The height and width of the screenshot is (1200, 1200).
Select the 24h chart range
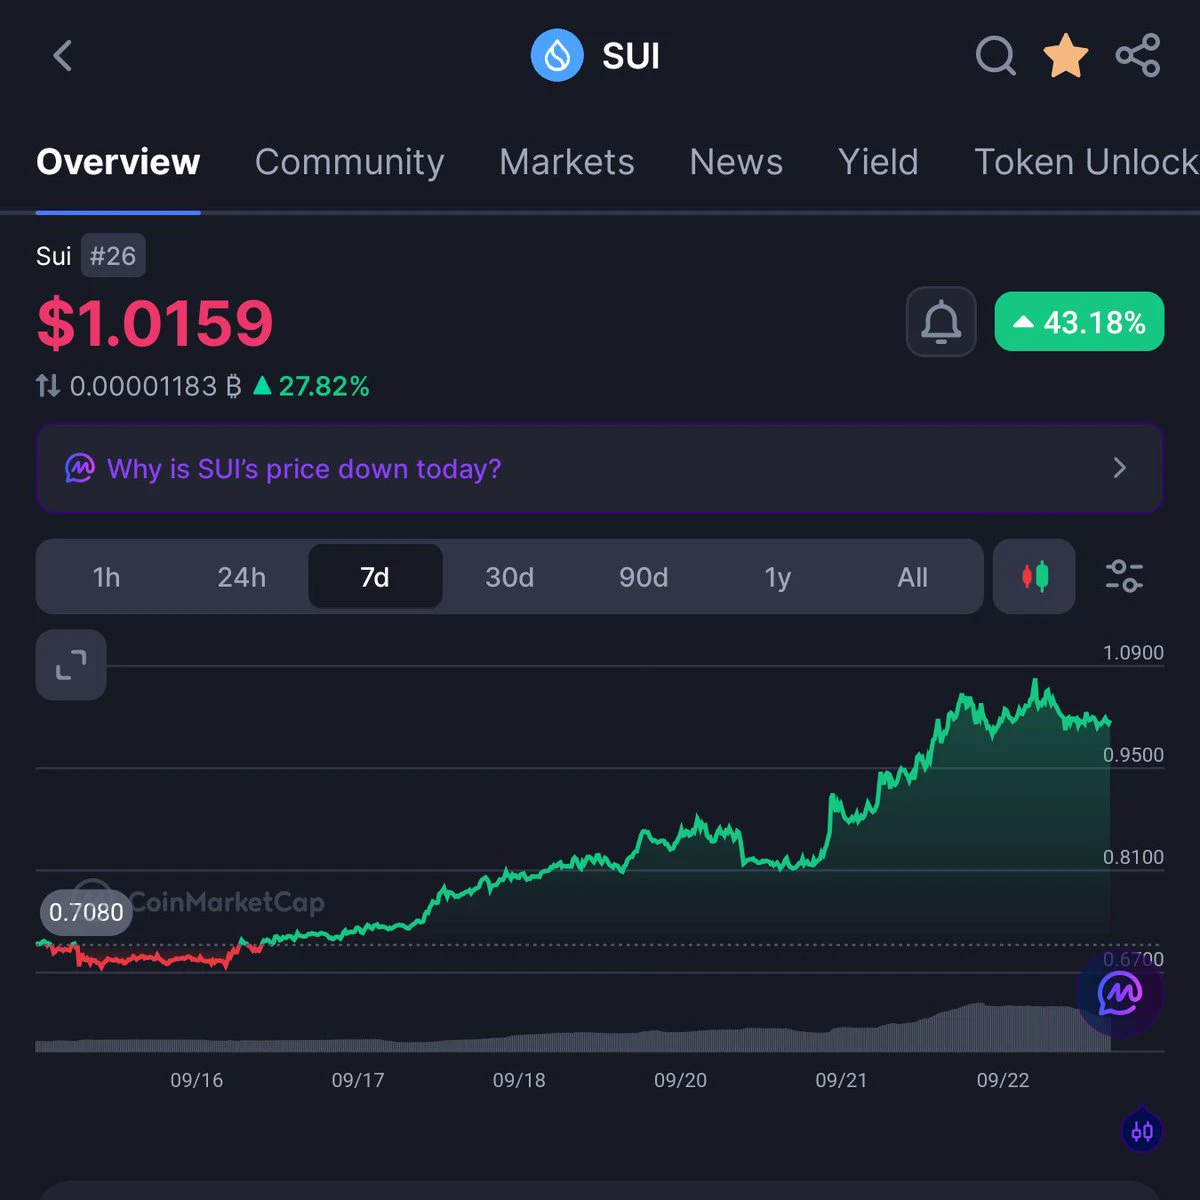(x=241, y=577)
